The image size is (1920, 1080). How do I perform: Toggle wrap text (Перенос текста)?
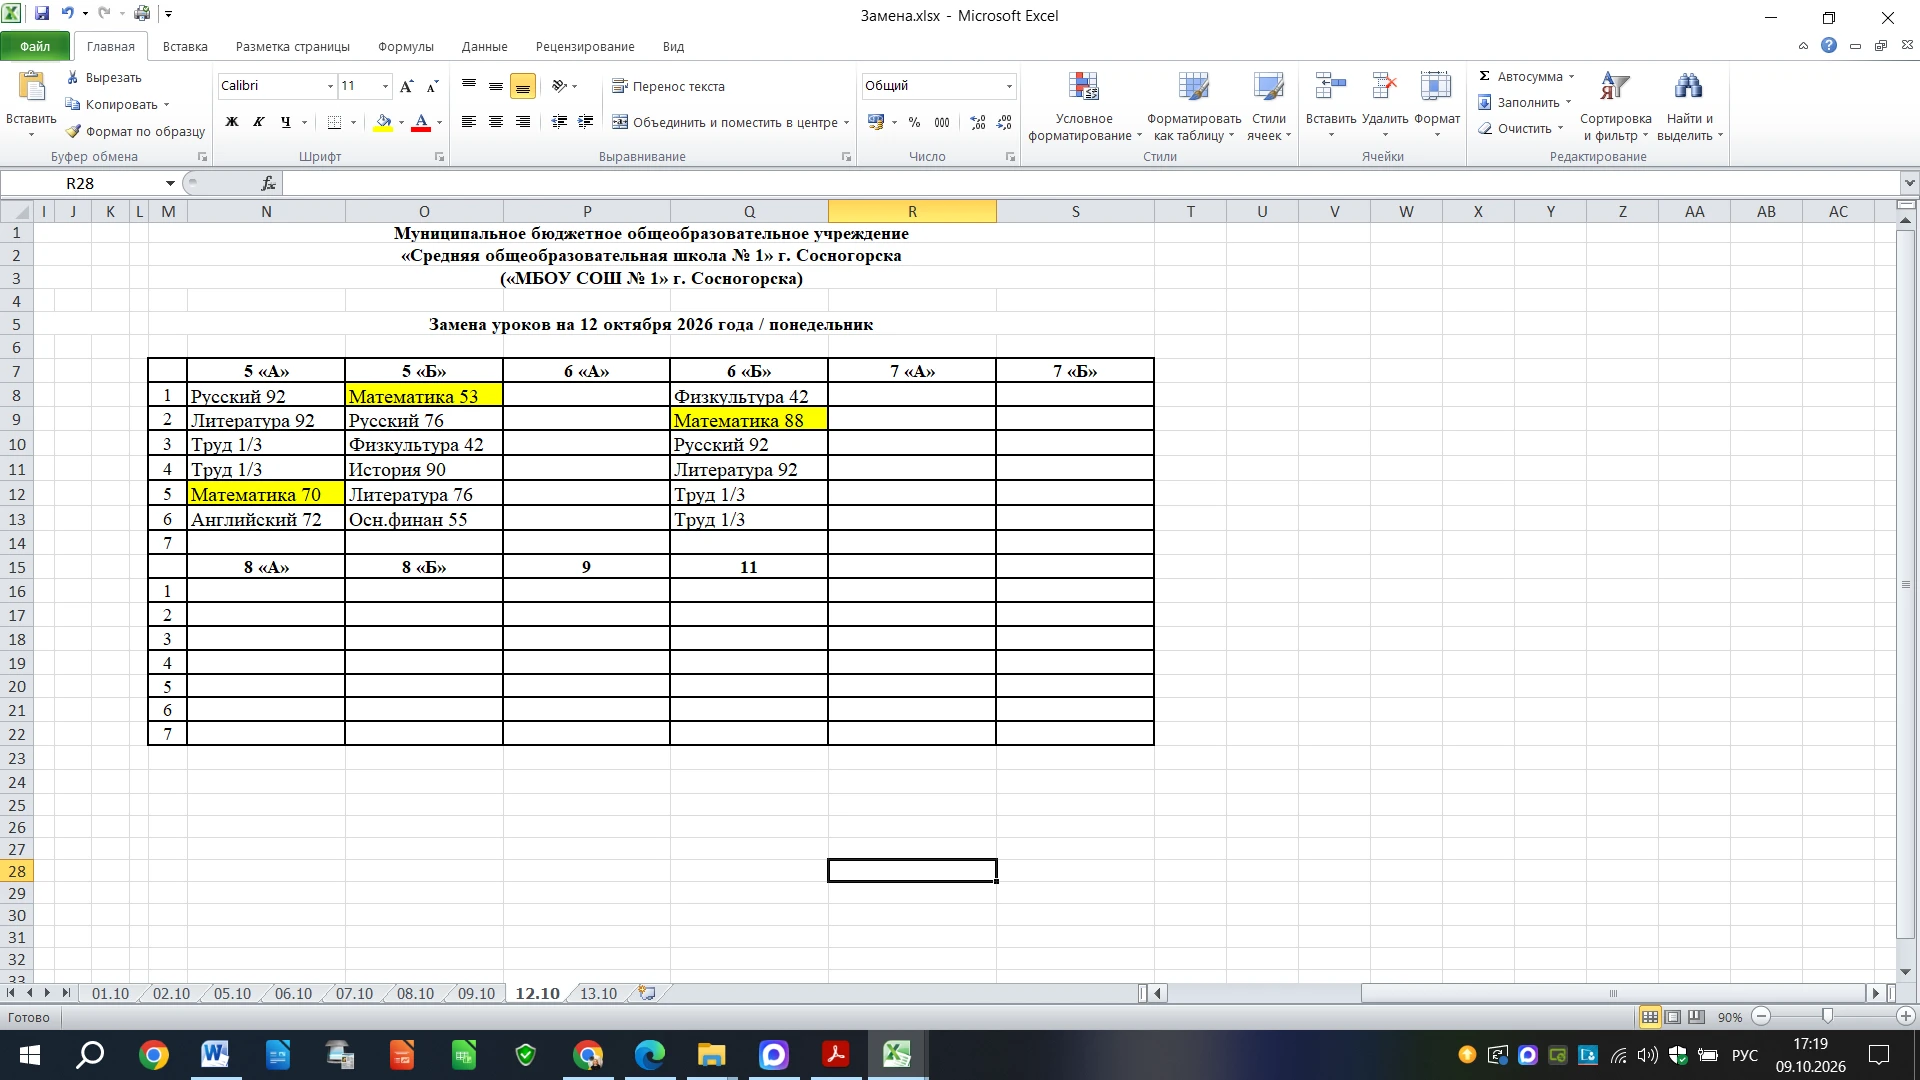pyautogui.click(x=668, y=86)
